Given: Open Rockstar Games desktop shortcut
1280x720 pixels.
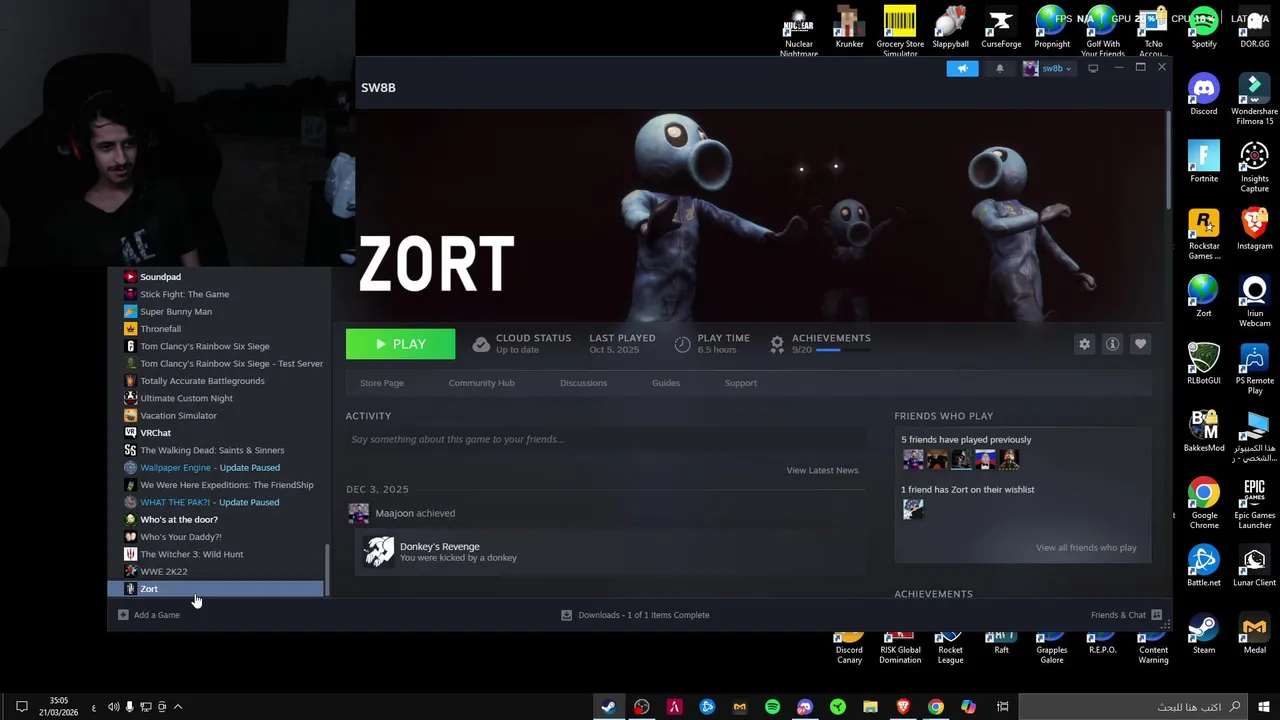Looking at the screenshot, I should click(1204, 234).
